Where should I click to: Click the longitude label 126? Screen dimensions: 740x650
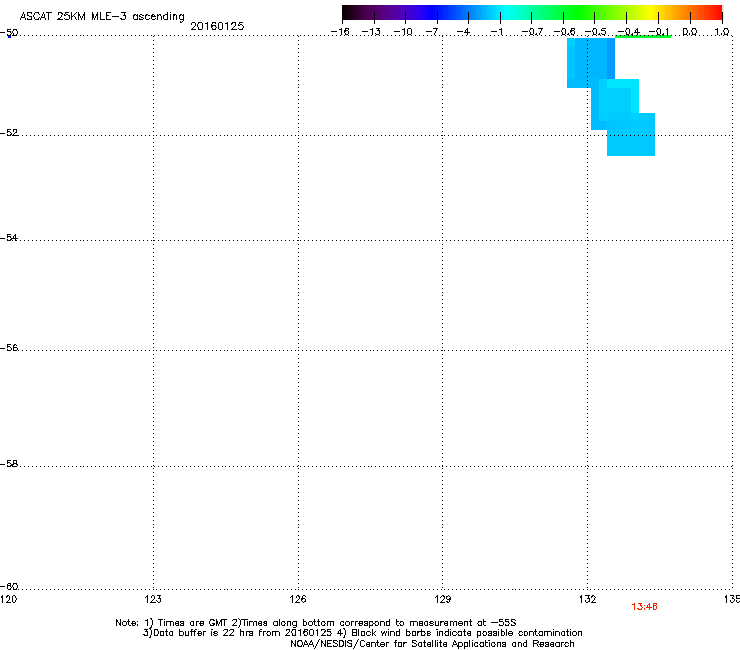[x=298, y=599]
